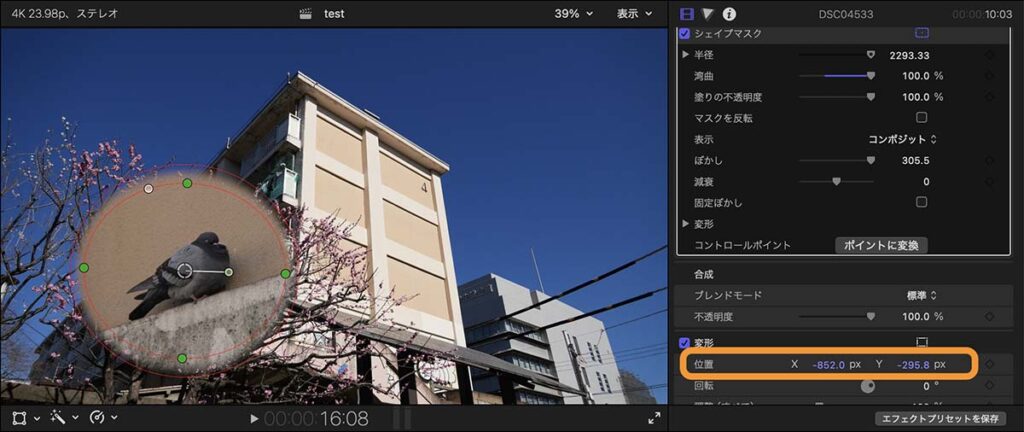Screen dimensions: 1024x432
Task: Click the magic wand enhancement icon
Action: tap(58, 418)
